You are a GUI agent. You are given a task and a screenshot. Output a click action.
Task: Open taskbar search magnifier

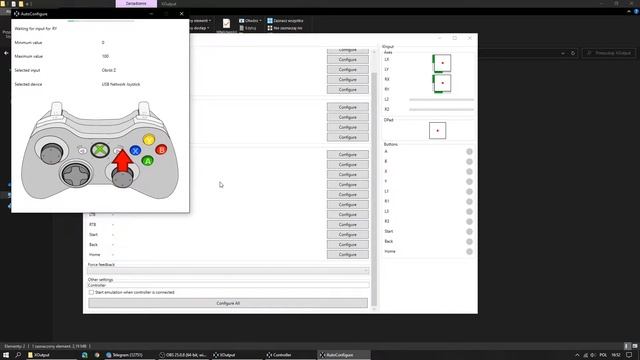coord(18,355)
